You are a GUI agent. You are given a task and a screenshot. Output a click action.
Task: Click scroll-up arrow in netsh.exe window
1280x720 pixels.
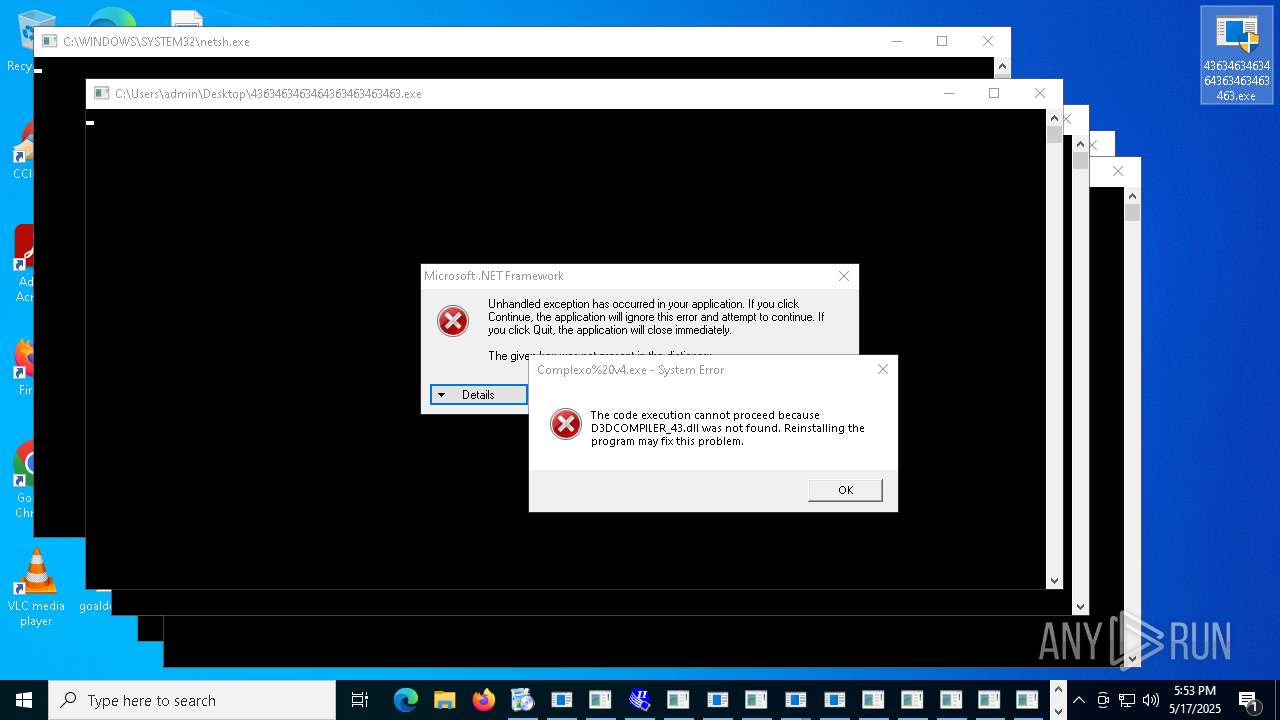[x=1002, y=66]
